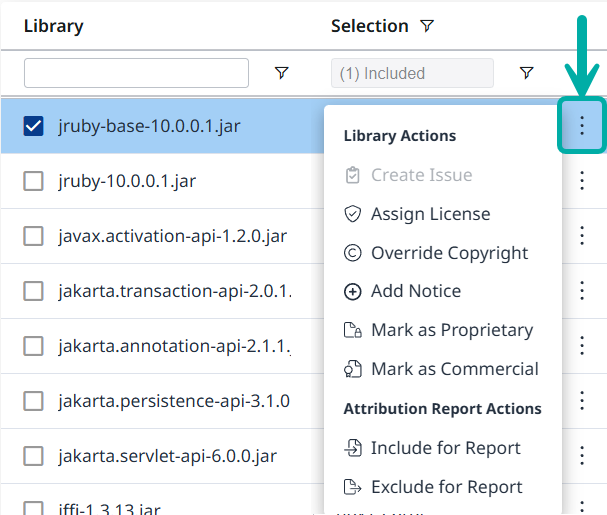Image resolution: width=607 pixels, height=515 pixels.
Task: Choose Include for Report action
Action: (445, 448)
